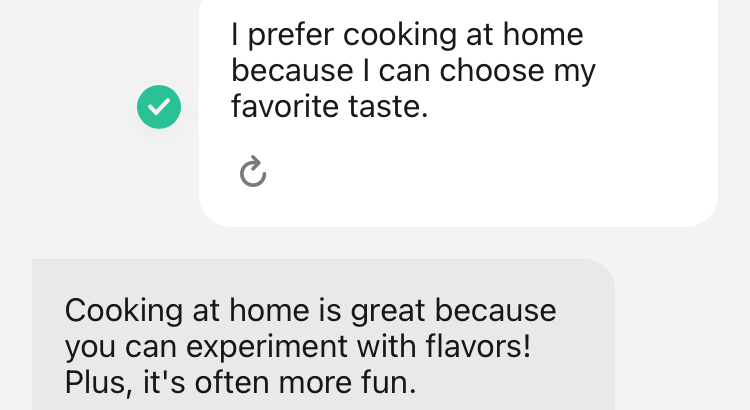
Task: Tap the line "you can experiment with flavors!"
Action: point(297,346)
